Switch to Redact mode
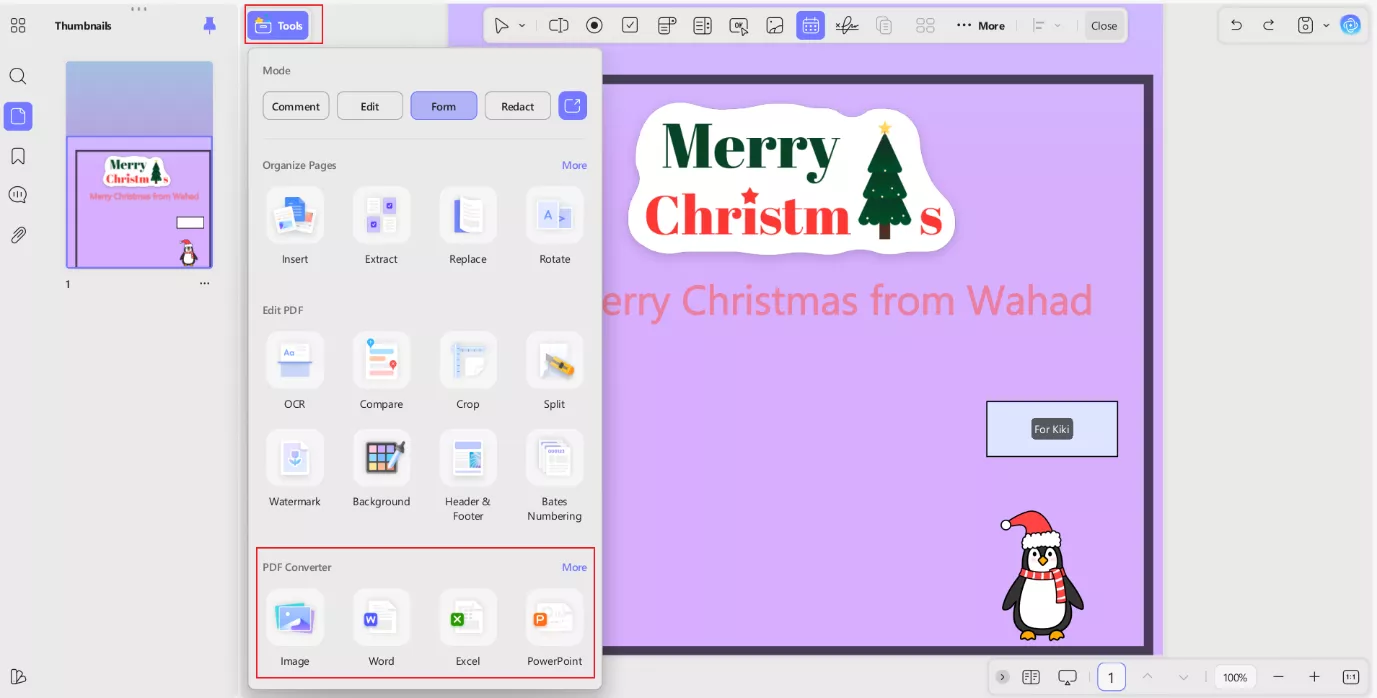 (x=517, y=105)
